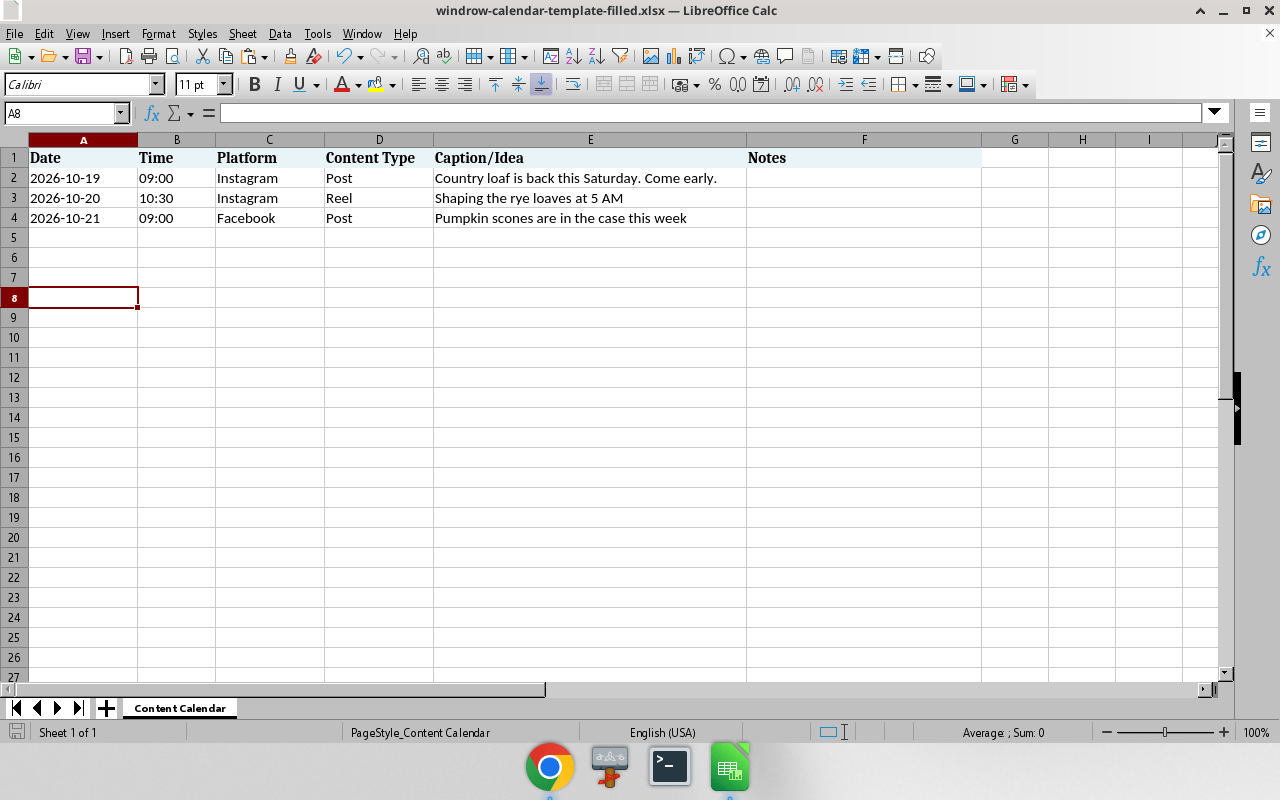Screen dimensions: 1280x800
Task: Open the Data menu
Action: pos(280,34)
